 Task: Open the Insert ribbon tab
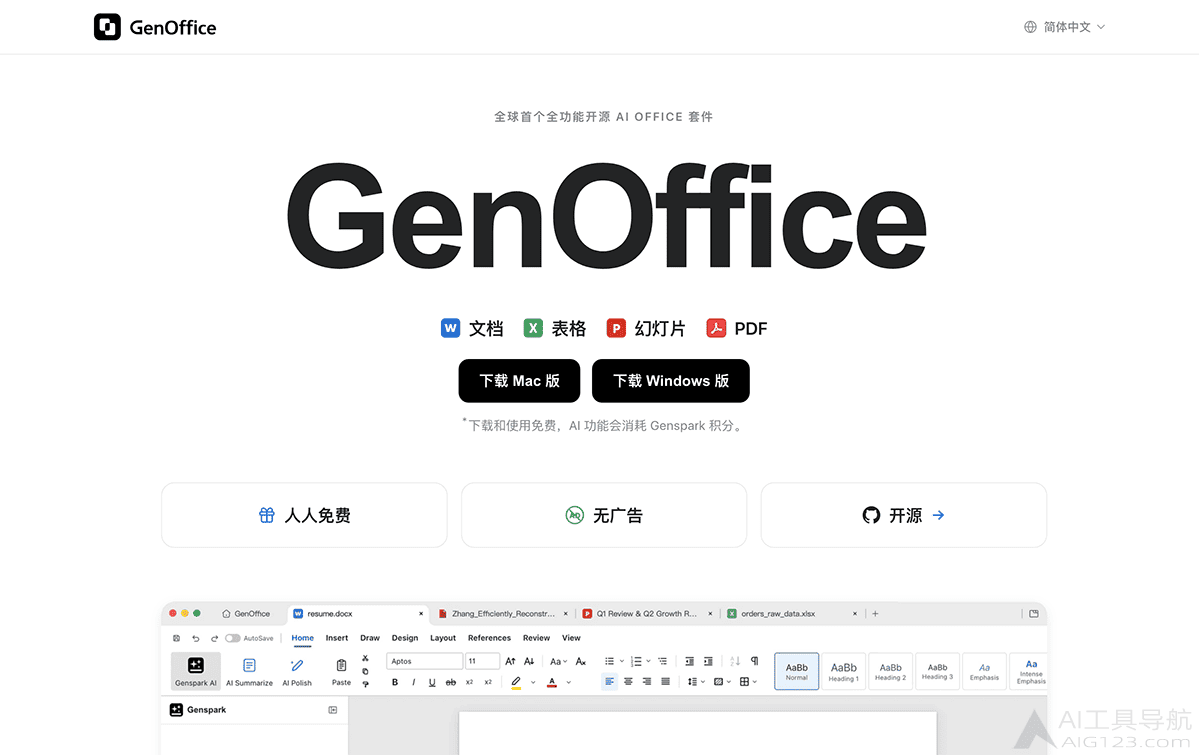[337, 638]
